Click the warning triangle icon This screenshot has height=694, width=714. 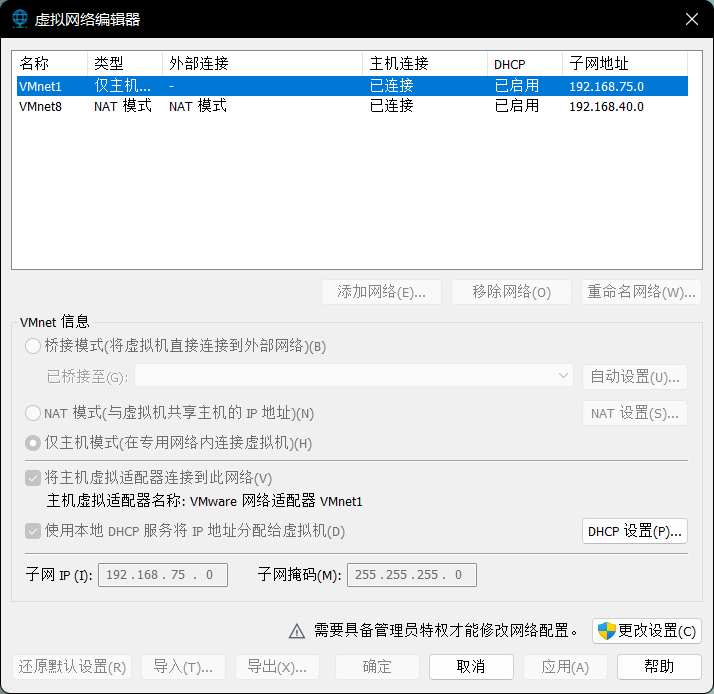[x=297, y=631]
